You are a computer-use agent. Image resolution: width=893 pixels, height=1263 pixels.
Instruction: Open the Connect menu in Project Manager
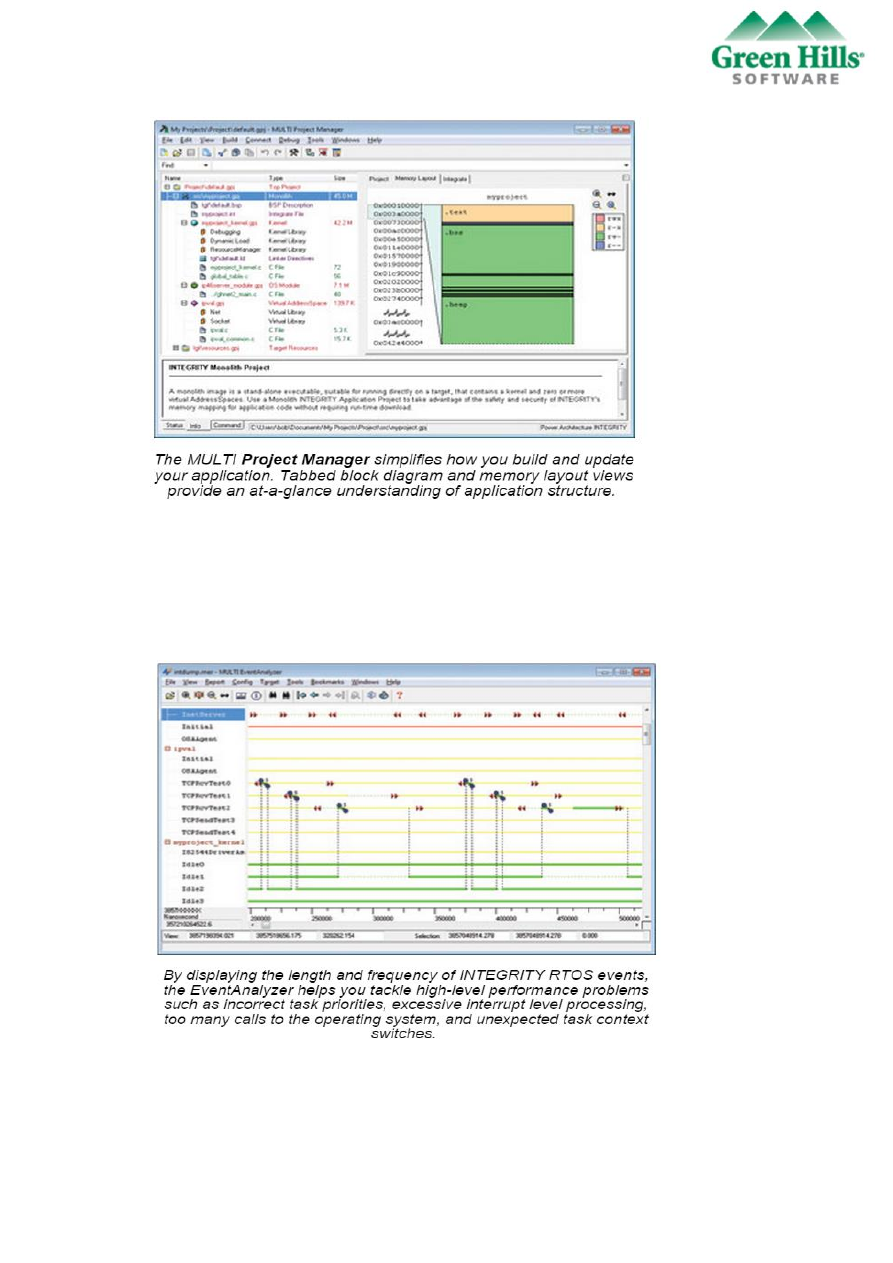[x=258, y=140]
